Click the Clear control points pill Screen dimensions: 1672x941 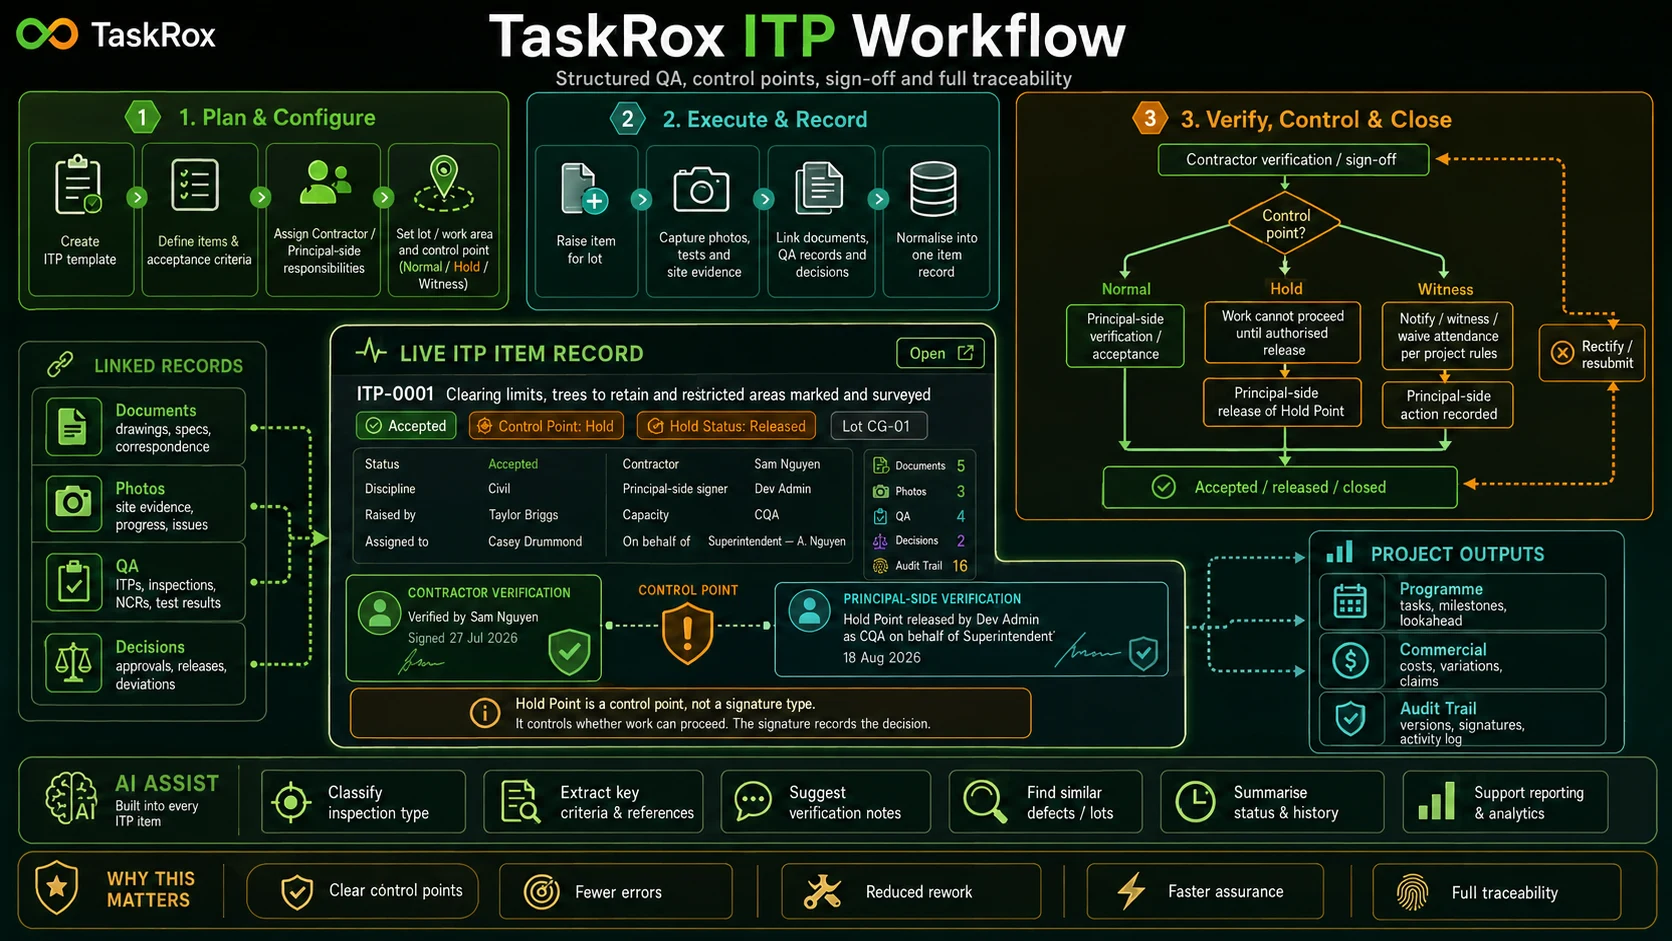362,891
